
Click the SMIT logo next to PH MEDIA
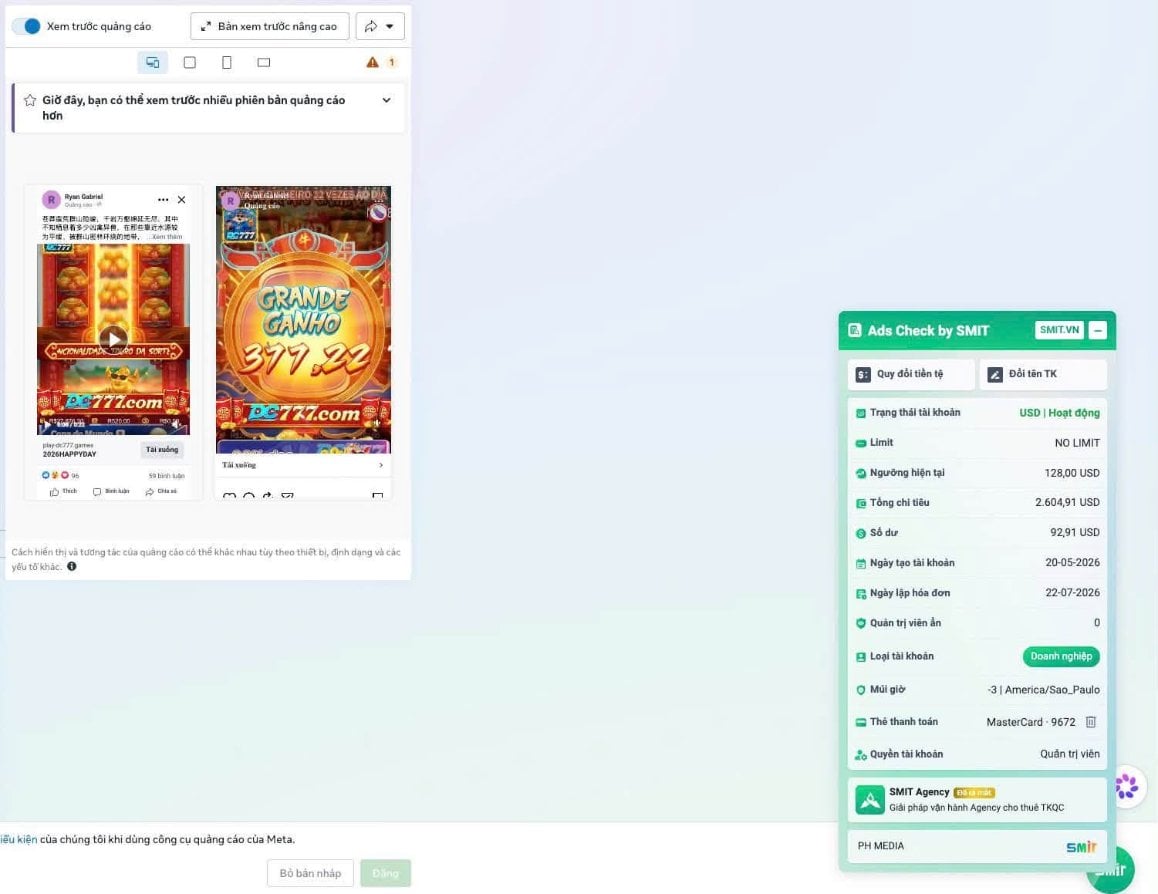coord(1081,847)
